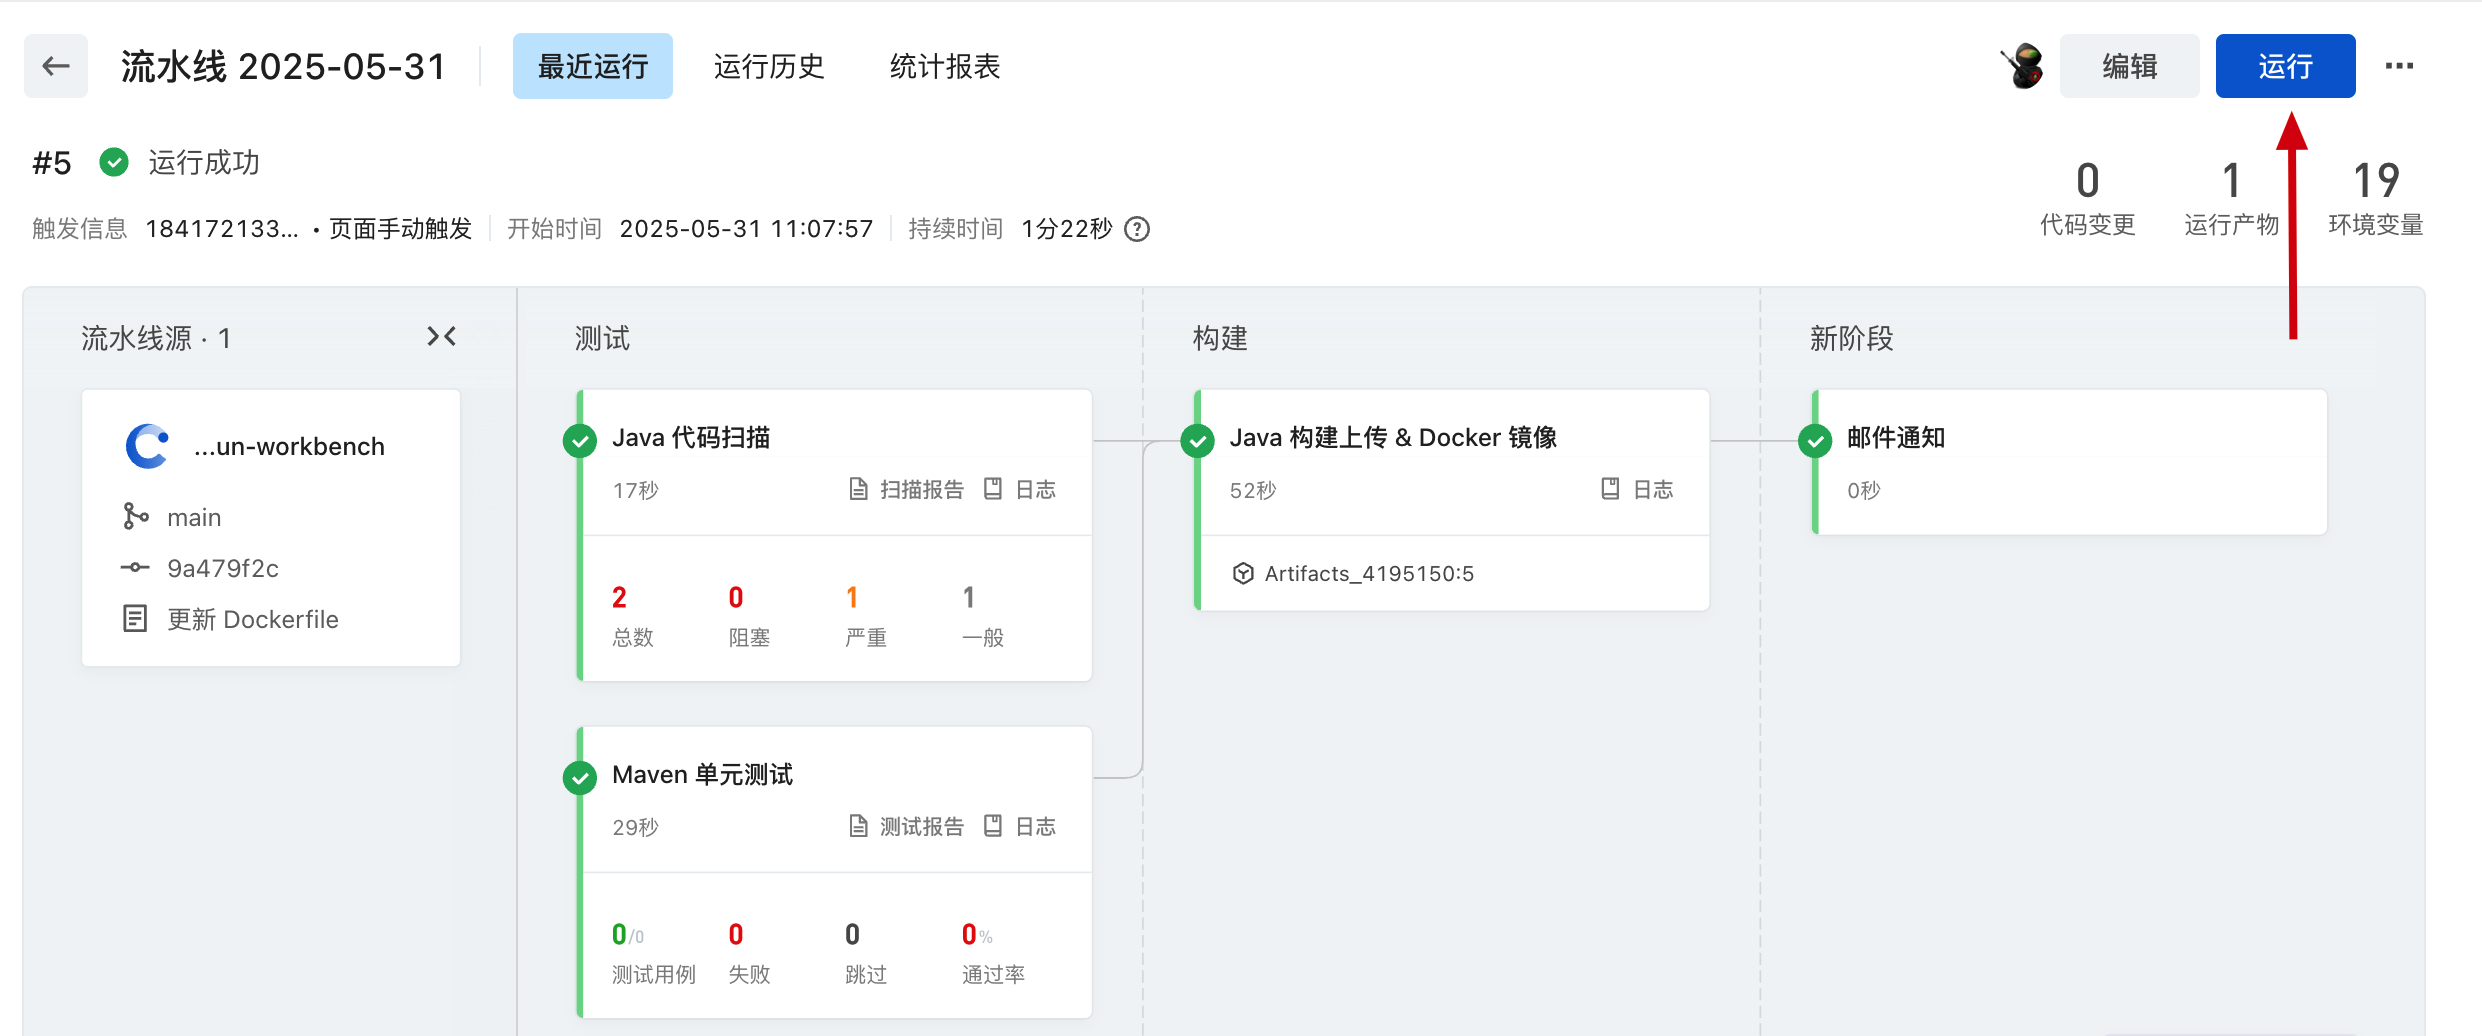This screenshot has height=1036, width=2482.
Task: Click the Artifacts_4195150:5 package icon
Action: coord(1243,573)
